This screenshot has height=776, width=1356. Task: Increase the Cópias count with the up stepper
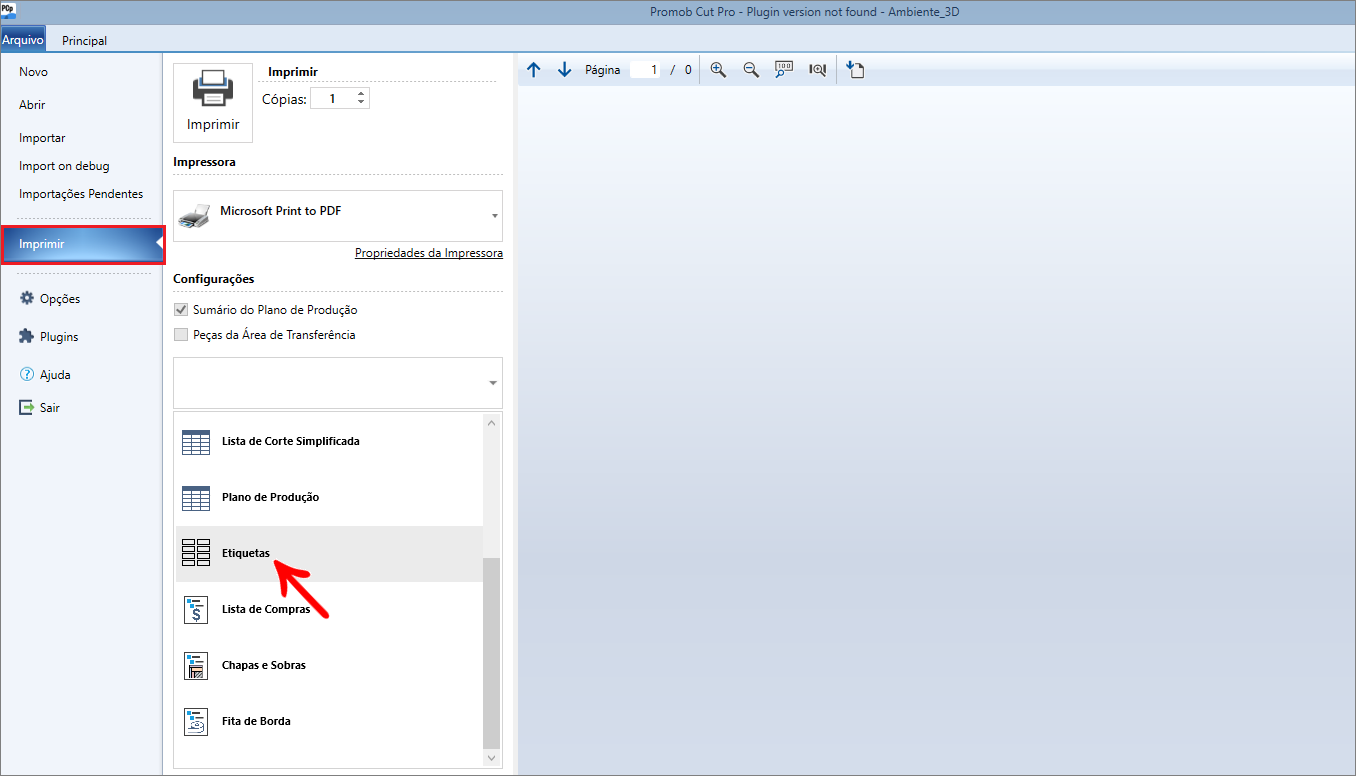pos(361,94)
